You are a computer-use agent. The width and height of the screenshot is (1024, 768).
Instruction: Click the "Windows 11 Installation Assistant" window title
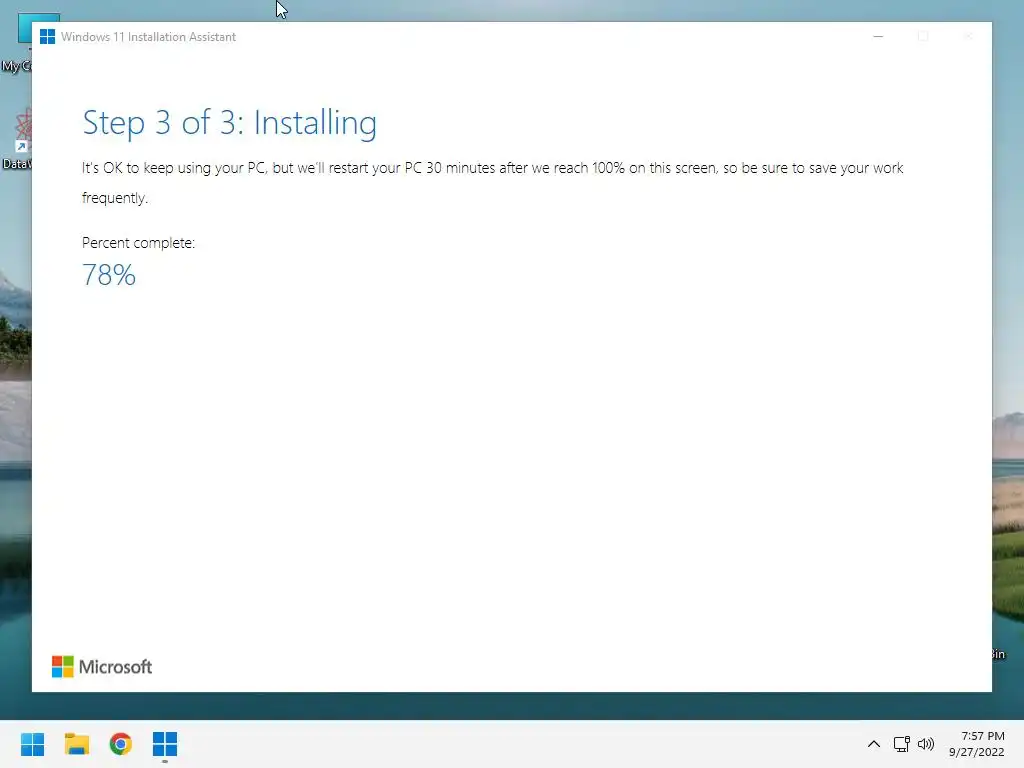pos(148,37)
